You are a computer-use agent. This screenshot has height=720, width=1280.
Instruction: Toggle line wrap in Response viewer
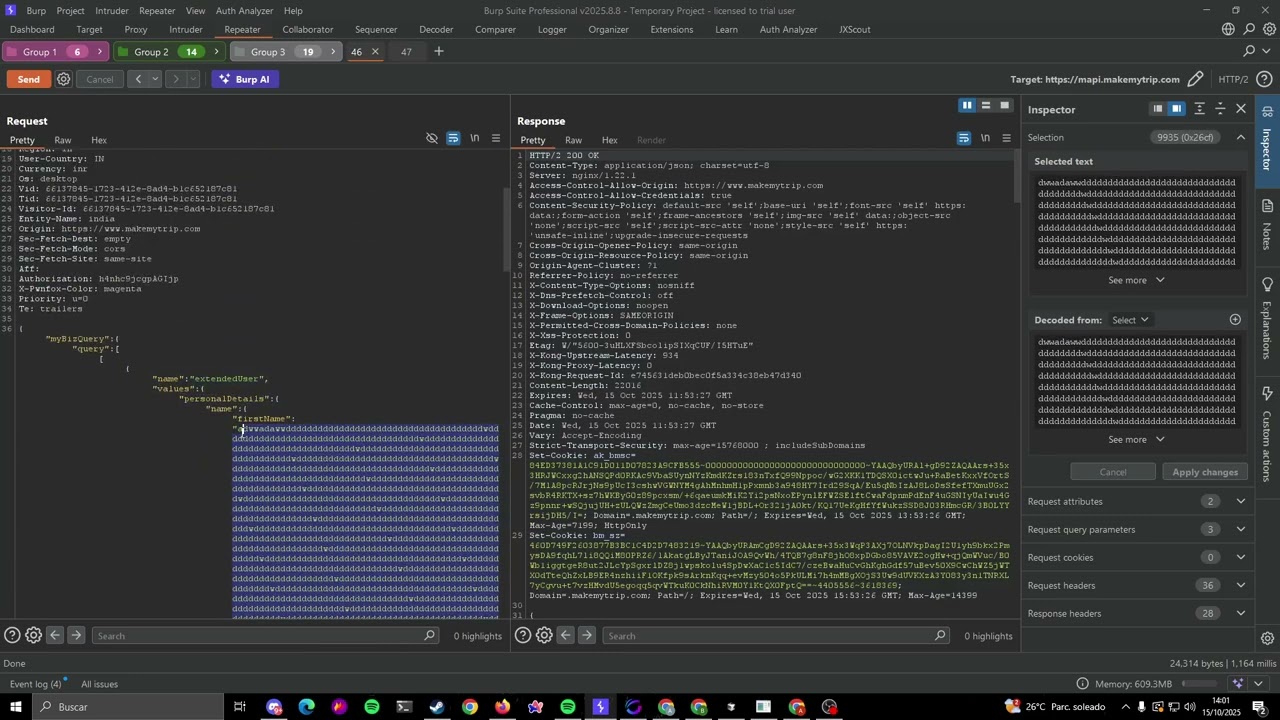(964, 139)
